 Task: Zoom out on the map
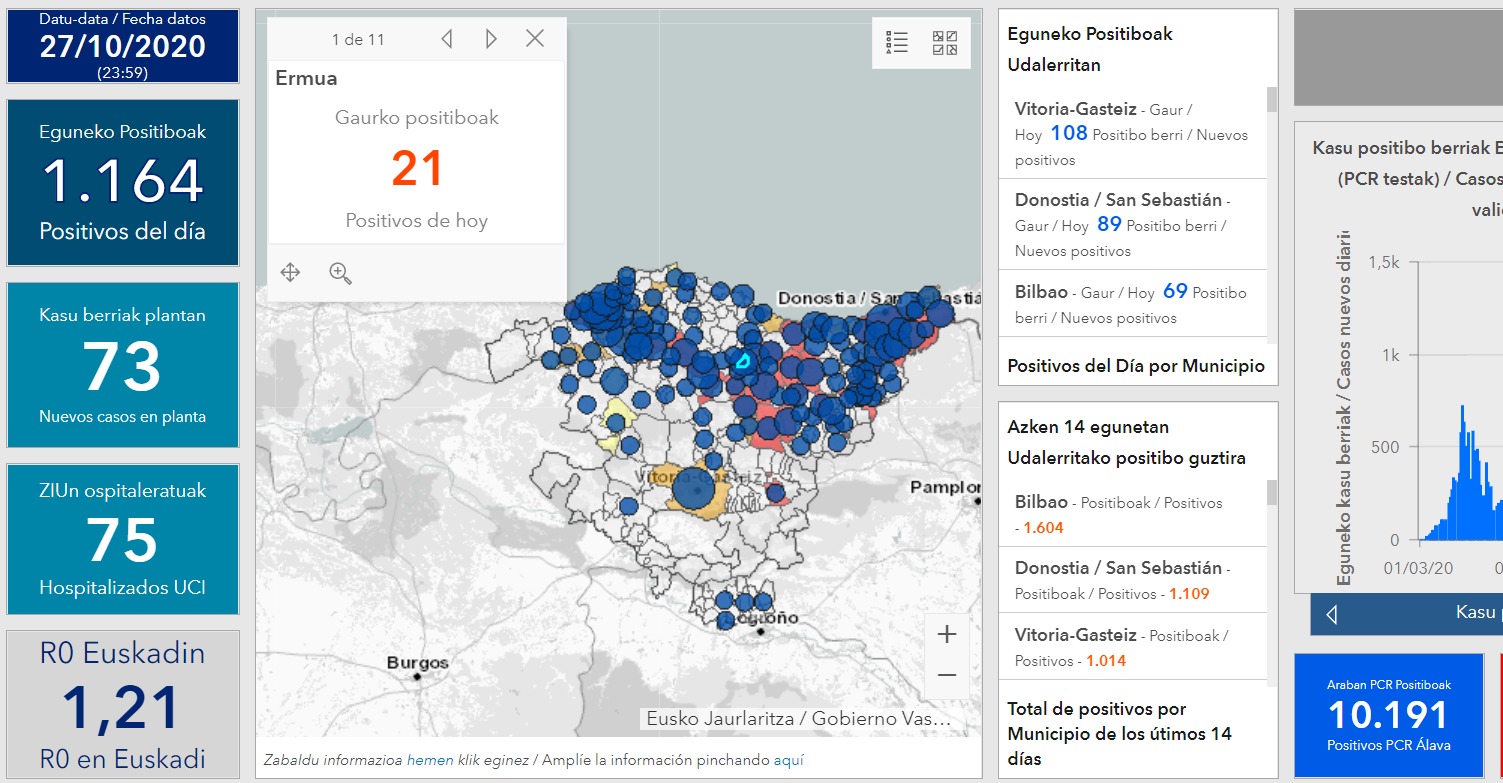[x=946, y=675]
